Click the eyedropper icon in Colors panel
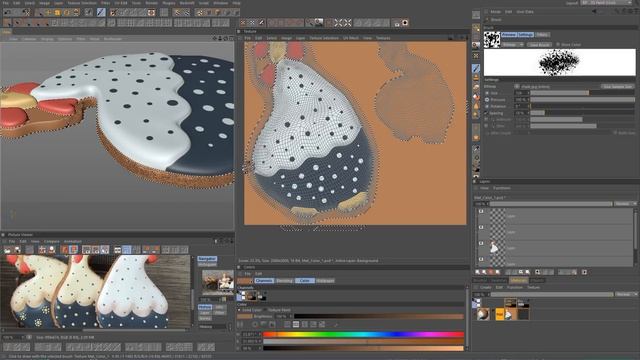Viewport: 640px width, 360px height. 336,324
